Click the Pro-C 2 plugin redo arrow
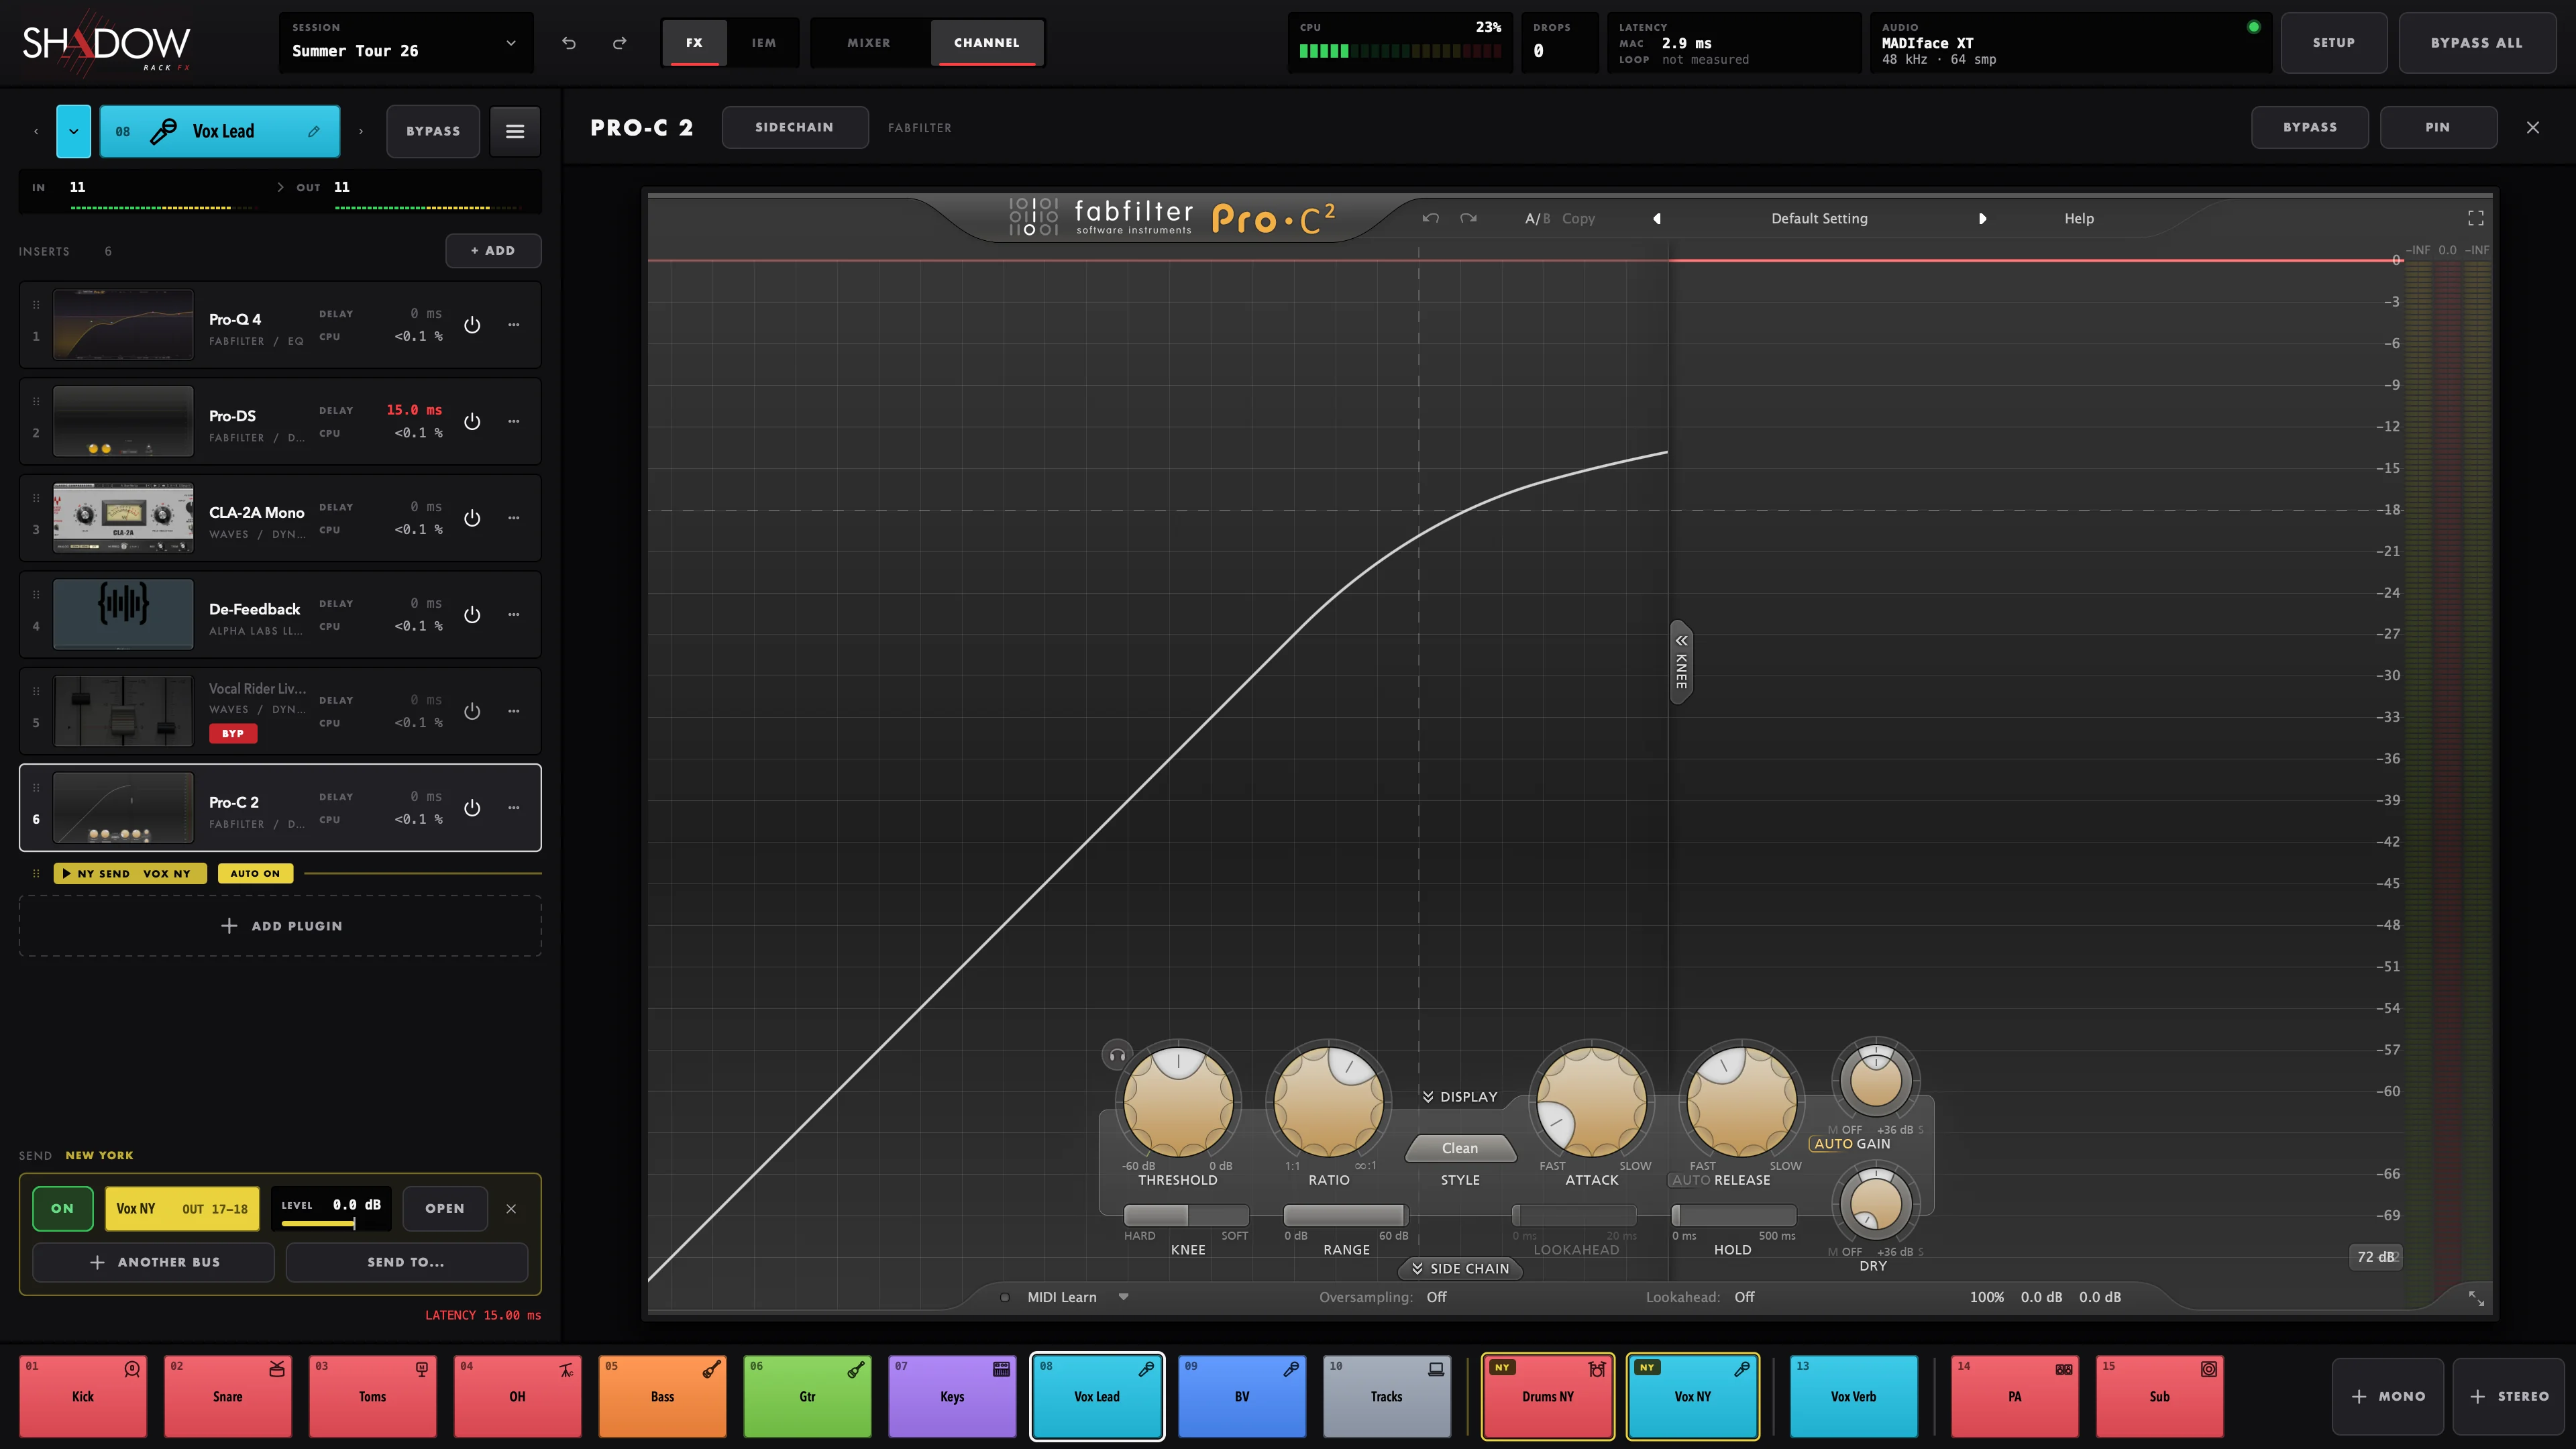2576x1449 pixels. point(1468,218)
